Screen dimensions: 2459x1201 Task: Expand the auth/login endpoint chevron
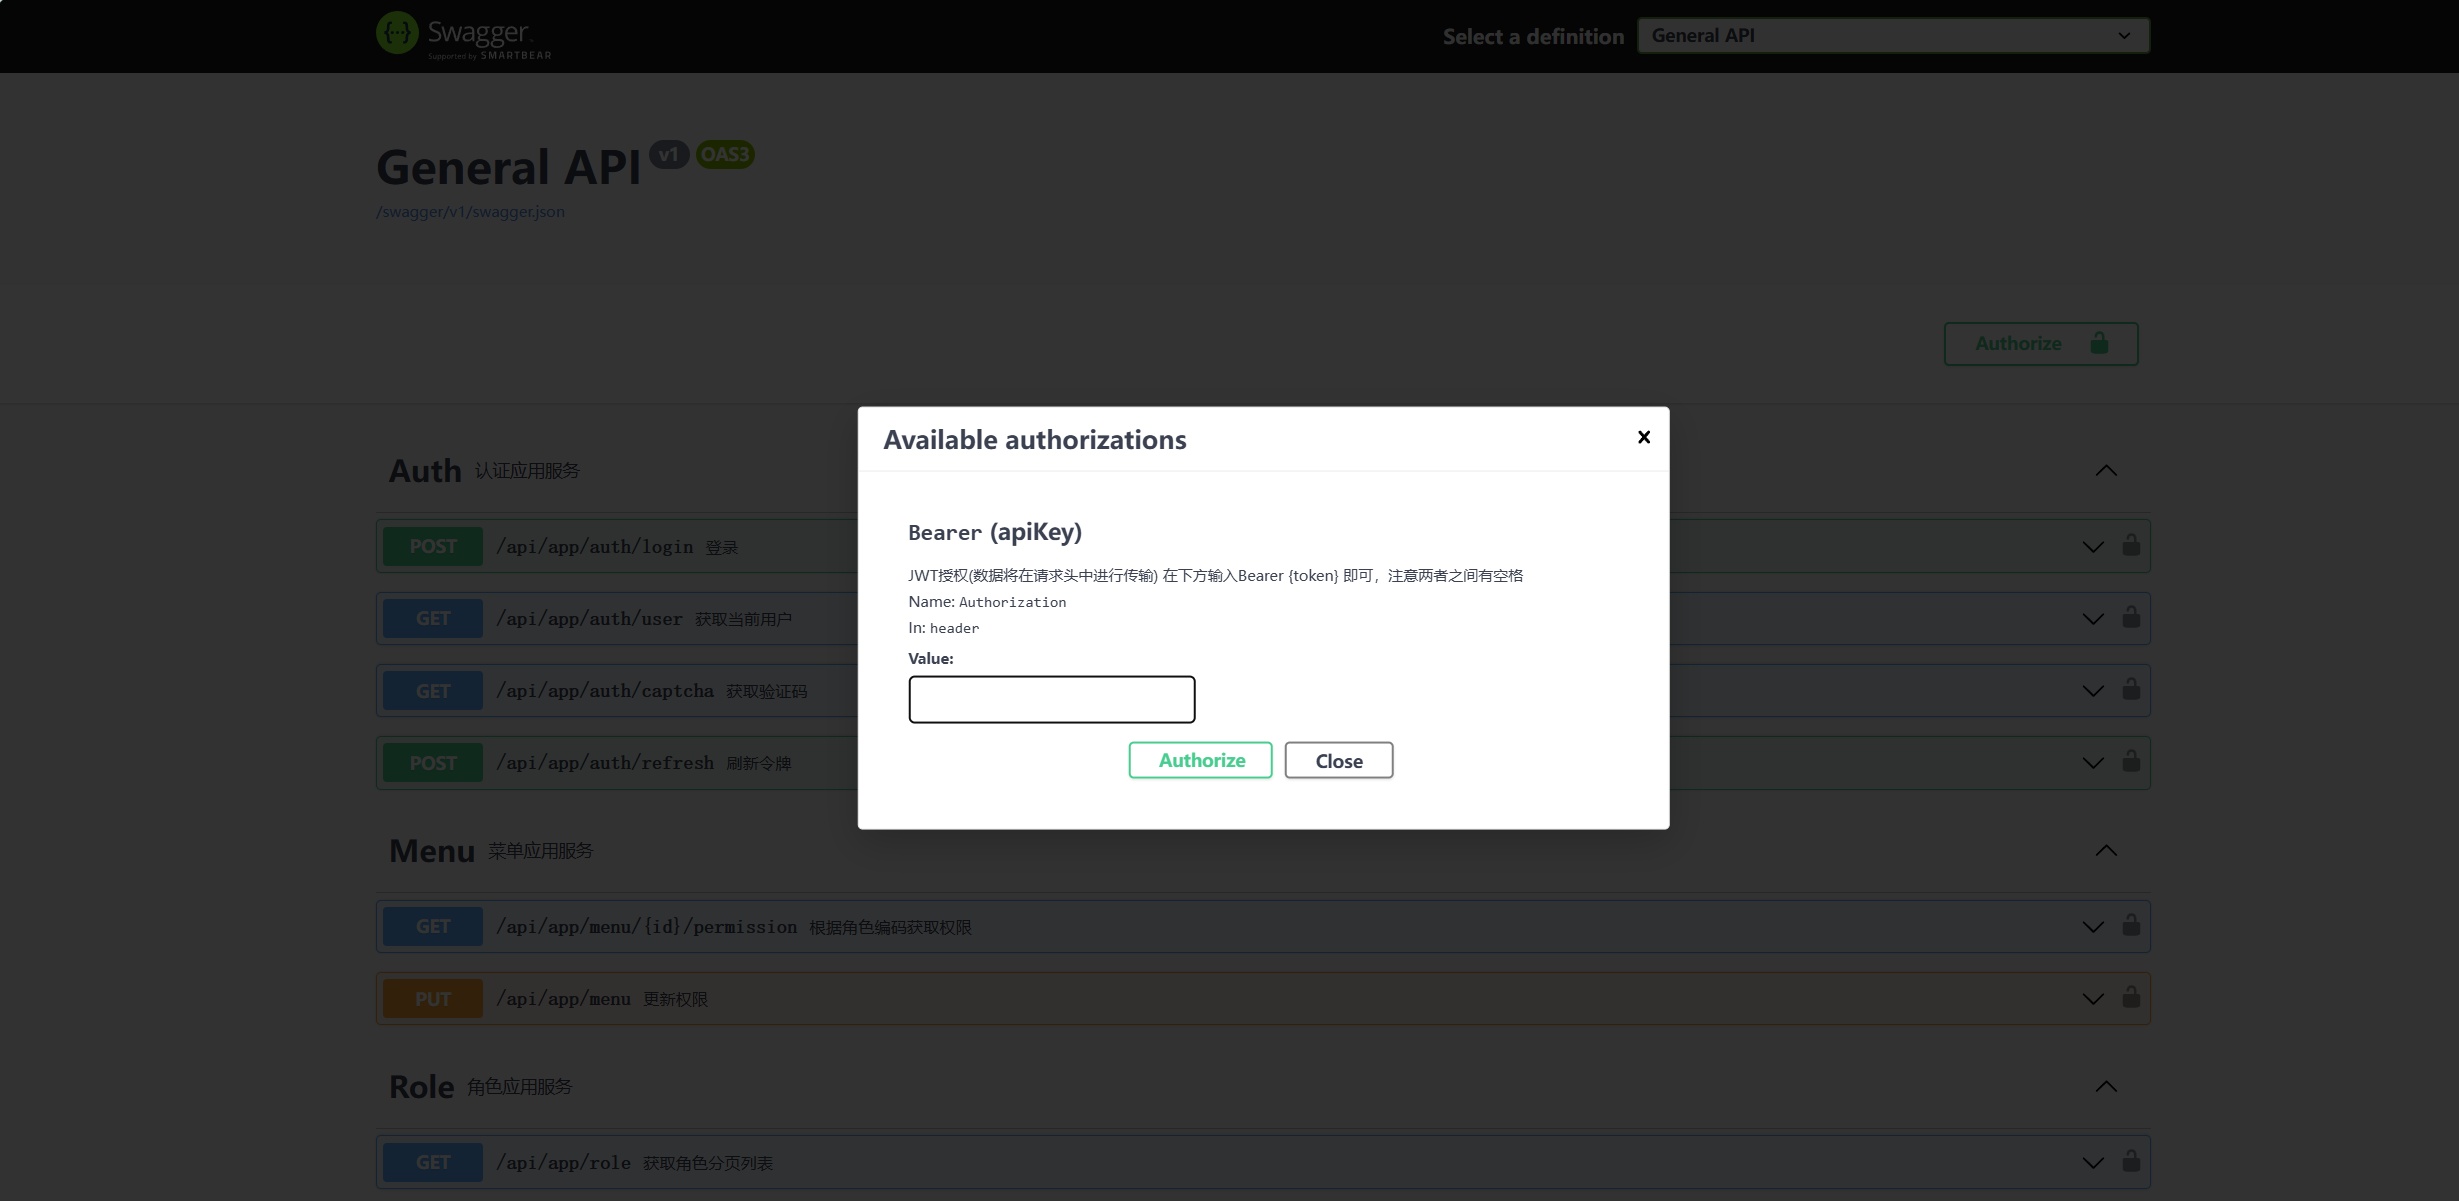pyautogui.click(x=2092, y=547)
